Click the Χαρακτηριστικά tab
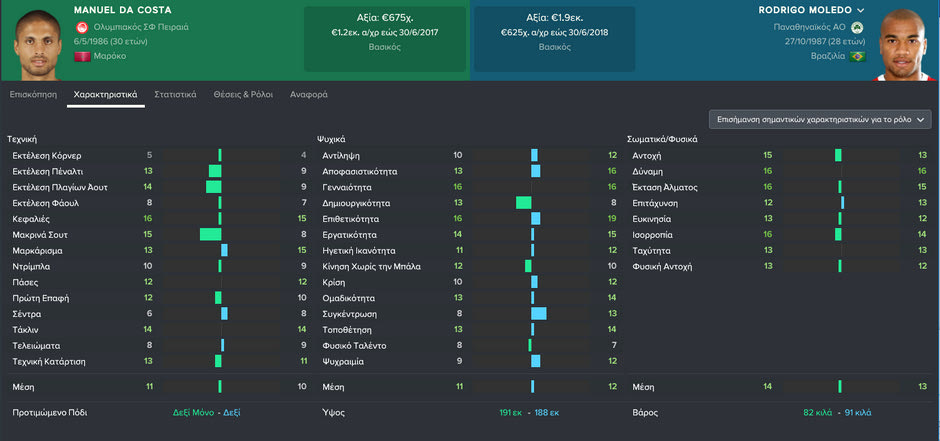The image size is (940, 441). point(105,94)
